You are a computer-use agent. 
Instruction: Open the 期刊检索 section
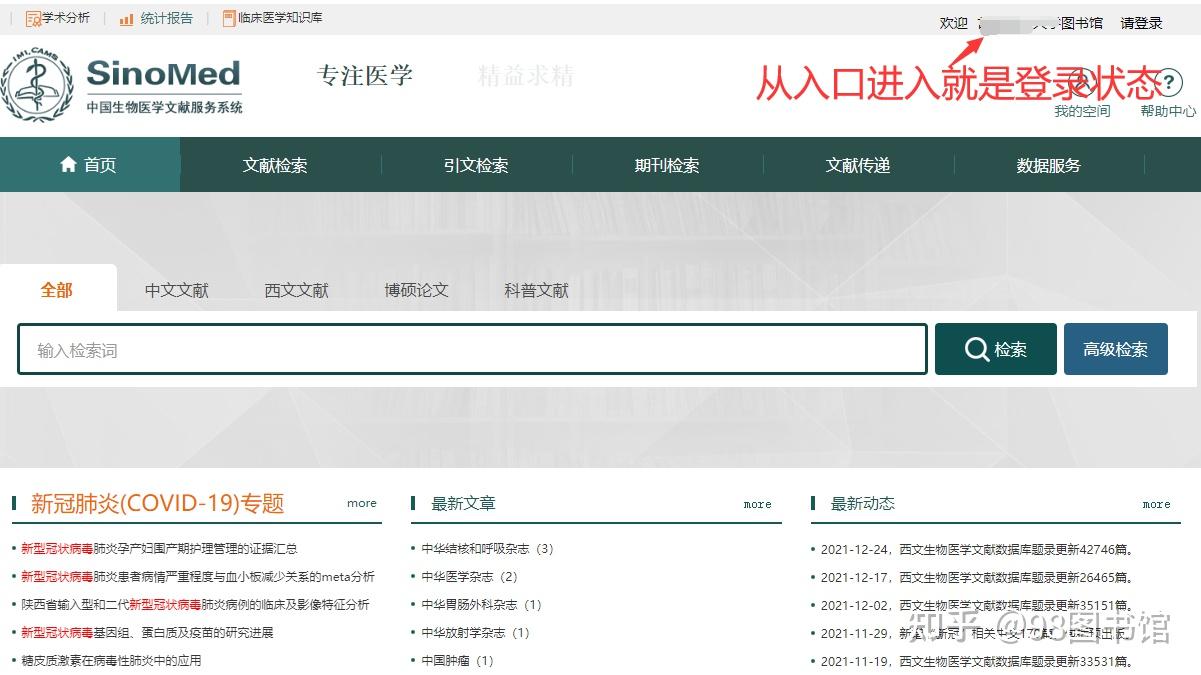point(666,164)
